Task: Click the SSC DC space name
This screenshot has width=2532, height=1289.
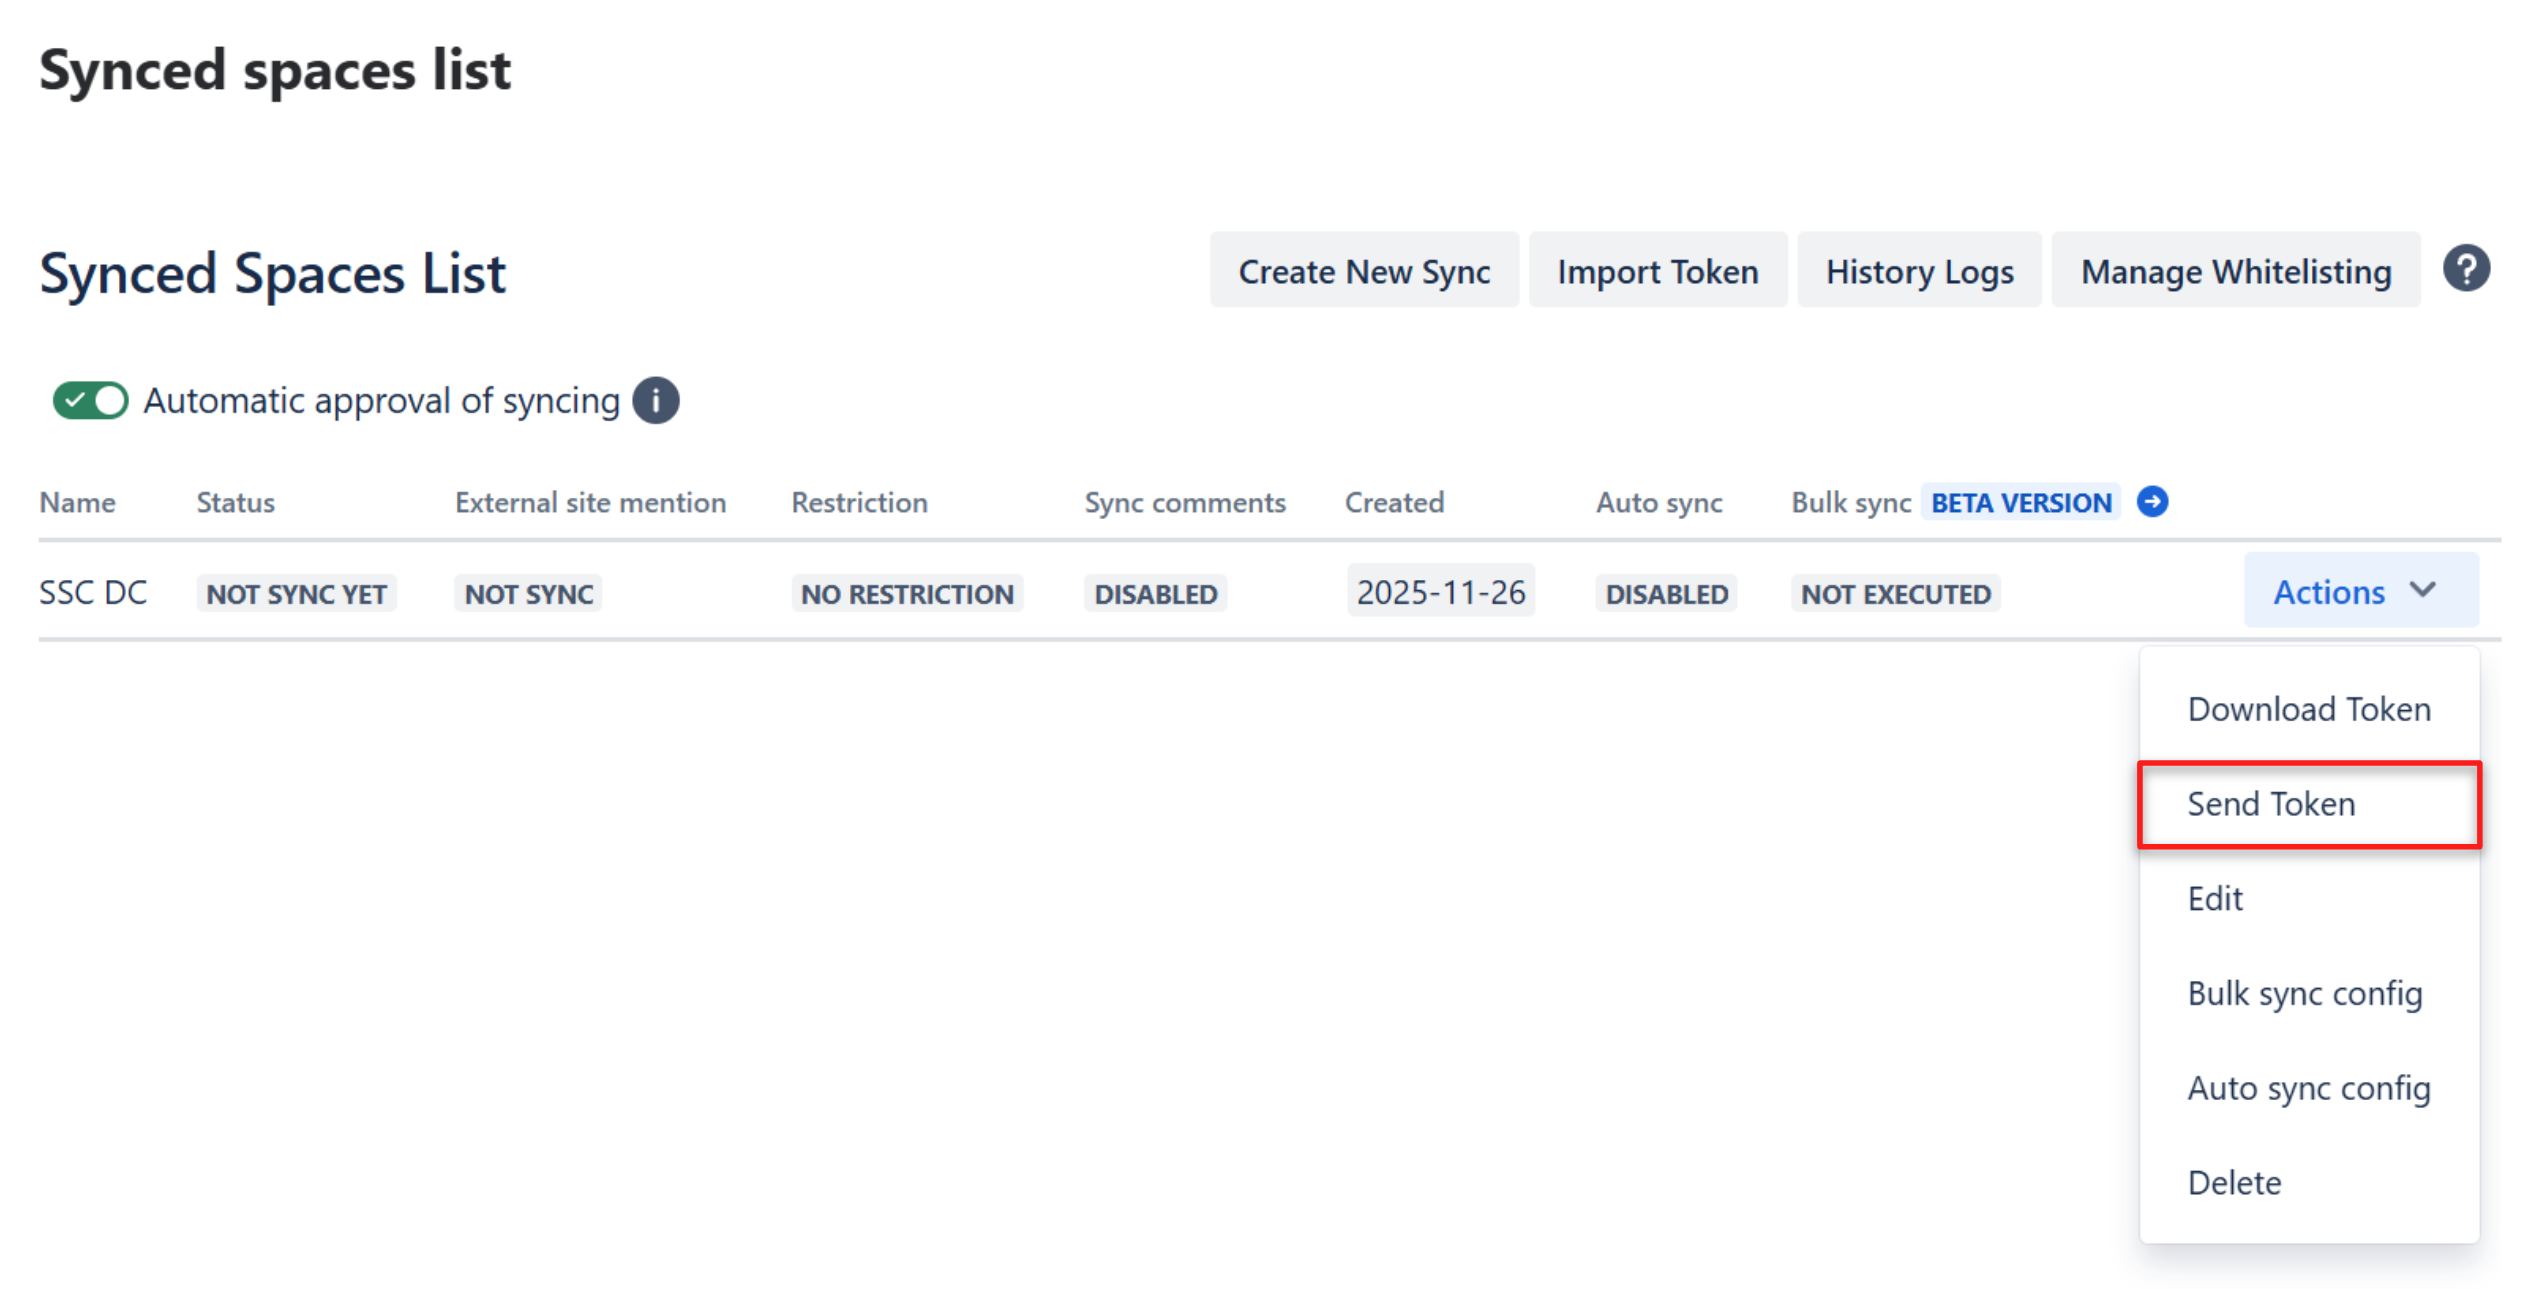Action: coord(93,592)
